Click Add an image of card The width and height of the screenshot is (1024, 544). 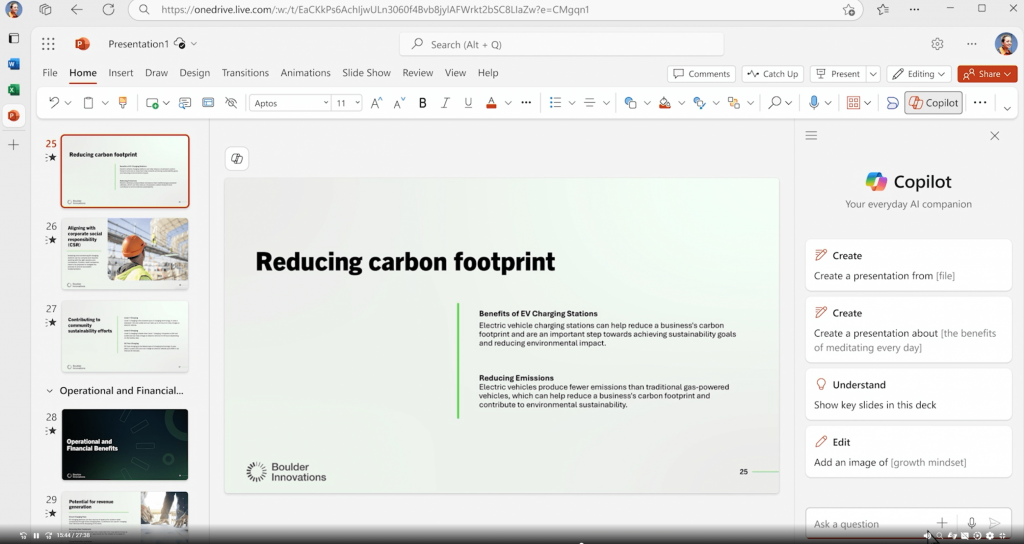pos(908,452)
